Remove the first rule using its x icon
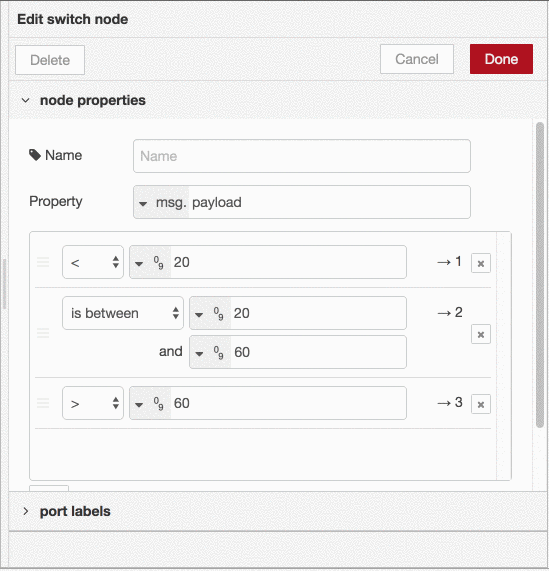Image resolution: width=549 pixels, height=571 pixels. tap(481, 263)
